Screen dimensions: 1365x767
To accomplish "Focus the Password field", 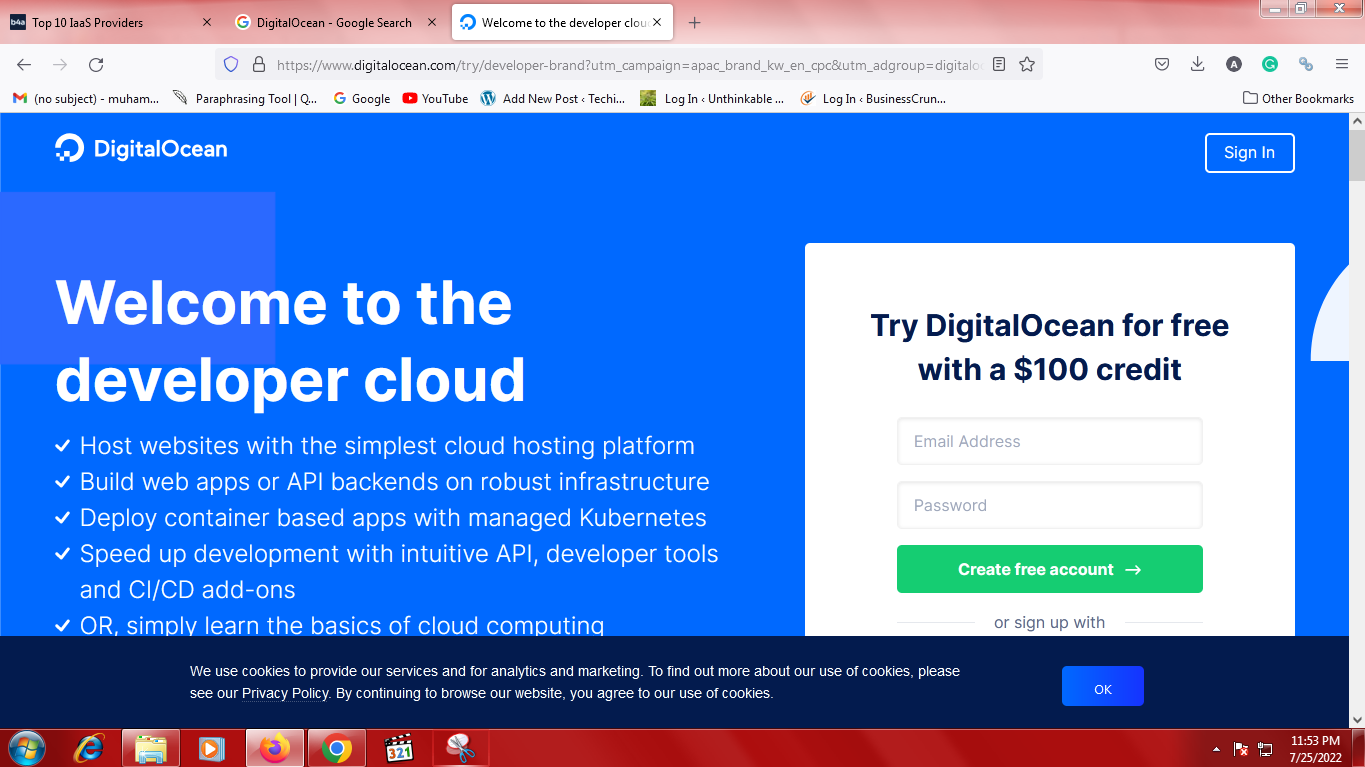I will pyautogui.click(x=1049, y=505).
